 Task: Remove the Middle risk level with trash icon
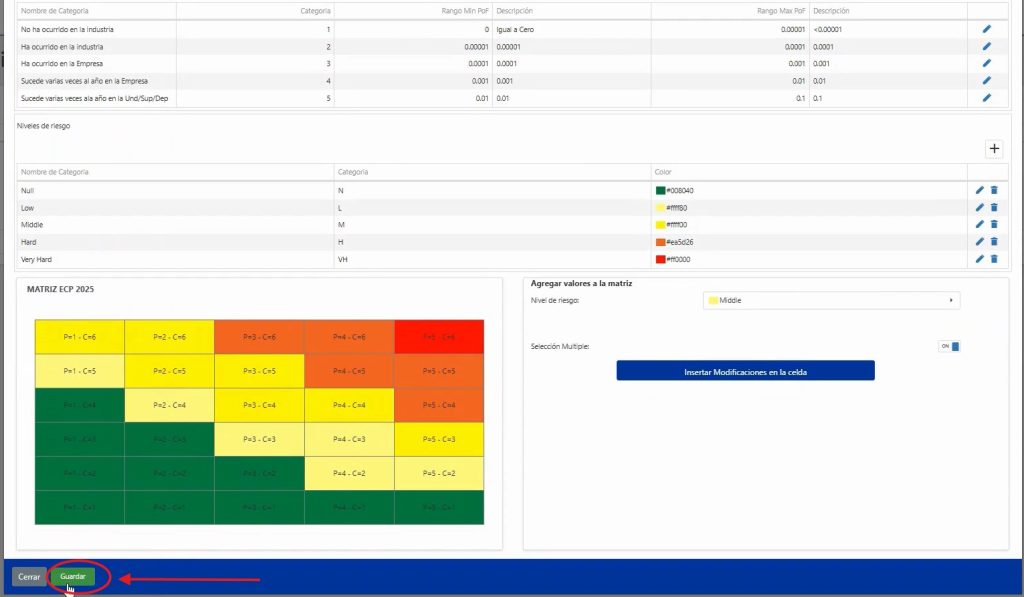click(x=994, y=225)
